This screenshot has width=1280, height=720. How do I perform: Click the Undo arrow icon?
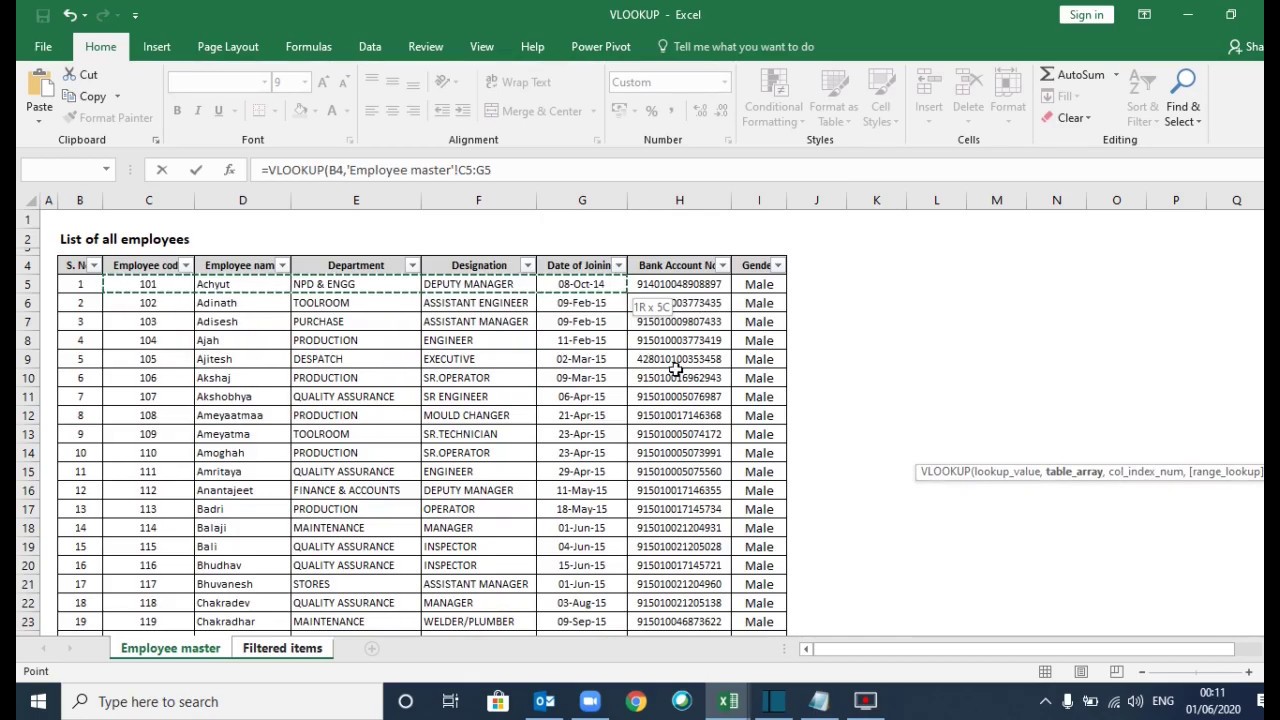coord(70,15)
